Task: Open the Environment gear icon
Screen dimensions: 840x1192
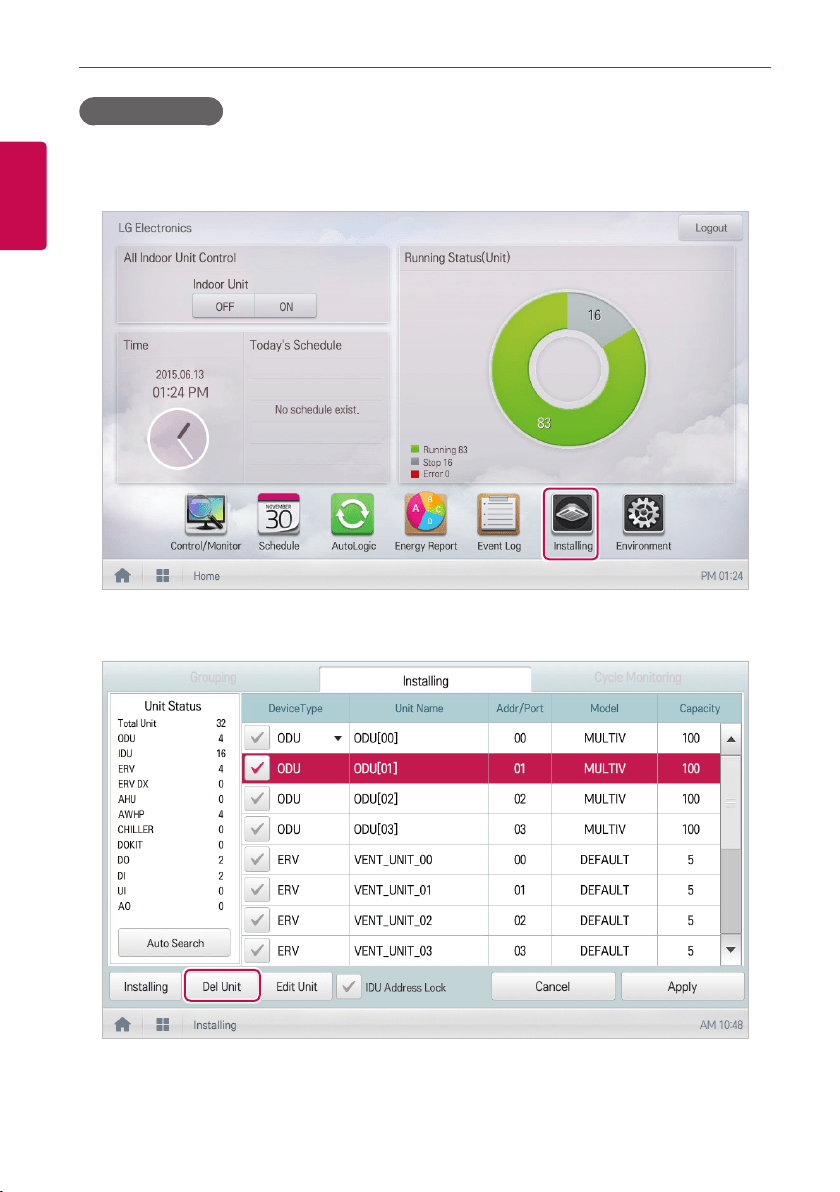Action: 644,514
